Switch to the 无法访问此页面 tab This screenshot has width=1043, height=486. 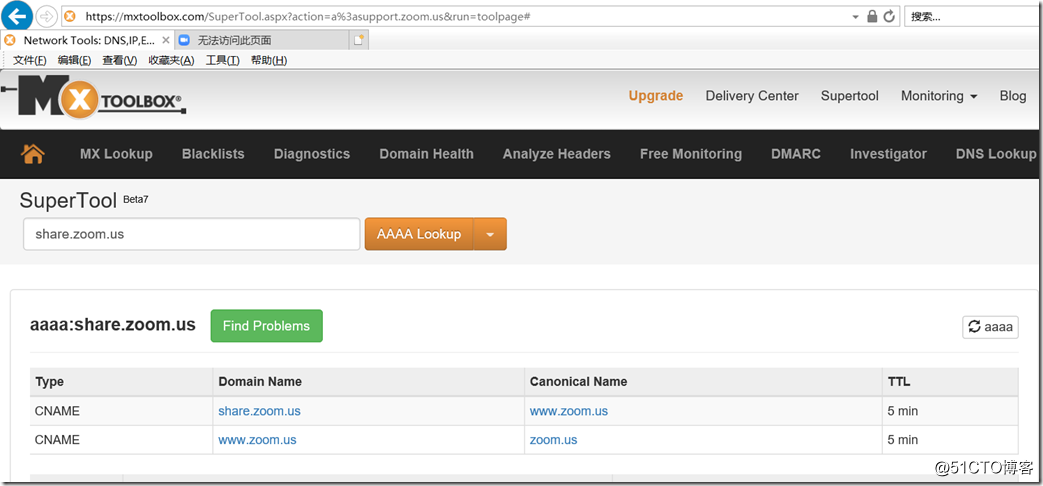click(261, 40)
